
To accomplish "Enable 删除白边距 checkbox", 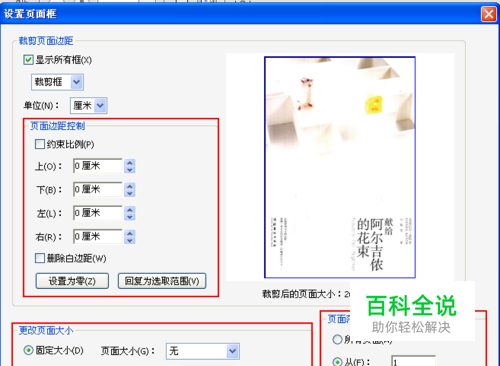I will click(x=40, y=258).
